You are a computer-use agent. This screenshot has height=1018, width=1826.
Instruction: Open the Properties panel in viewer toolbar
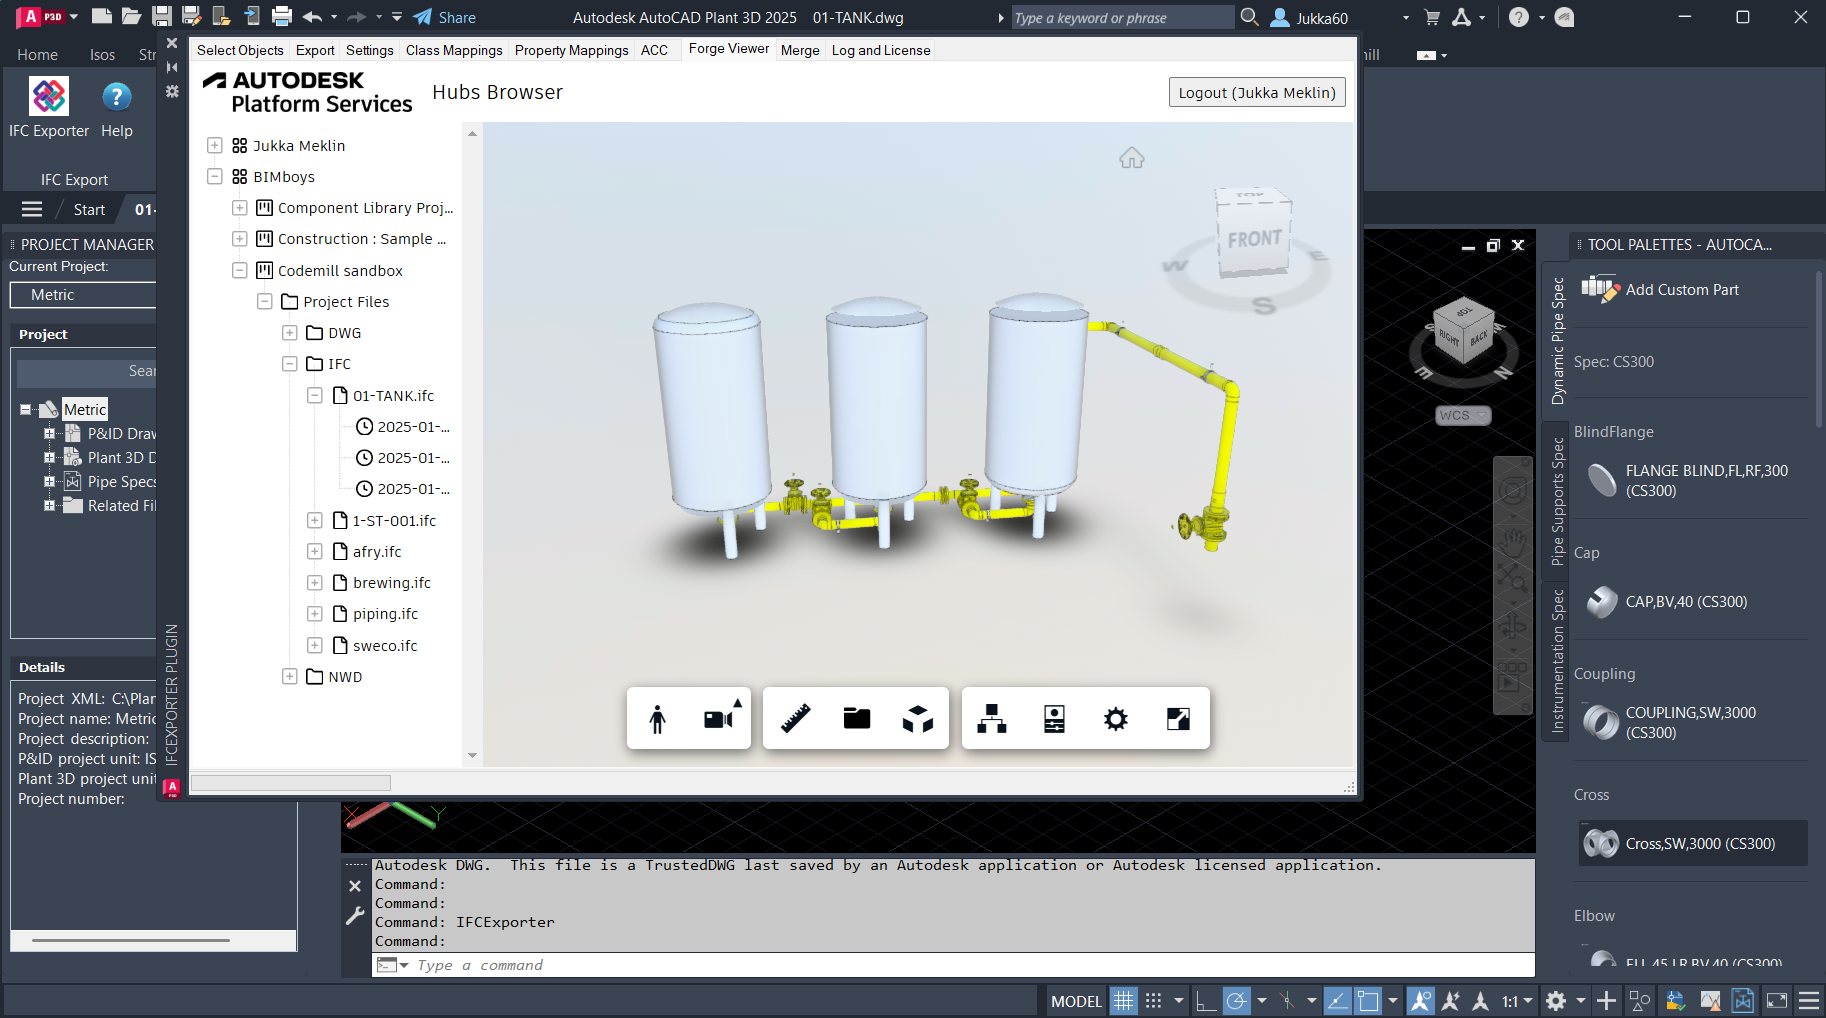1054,718
